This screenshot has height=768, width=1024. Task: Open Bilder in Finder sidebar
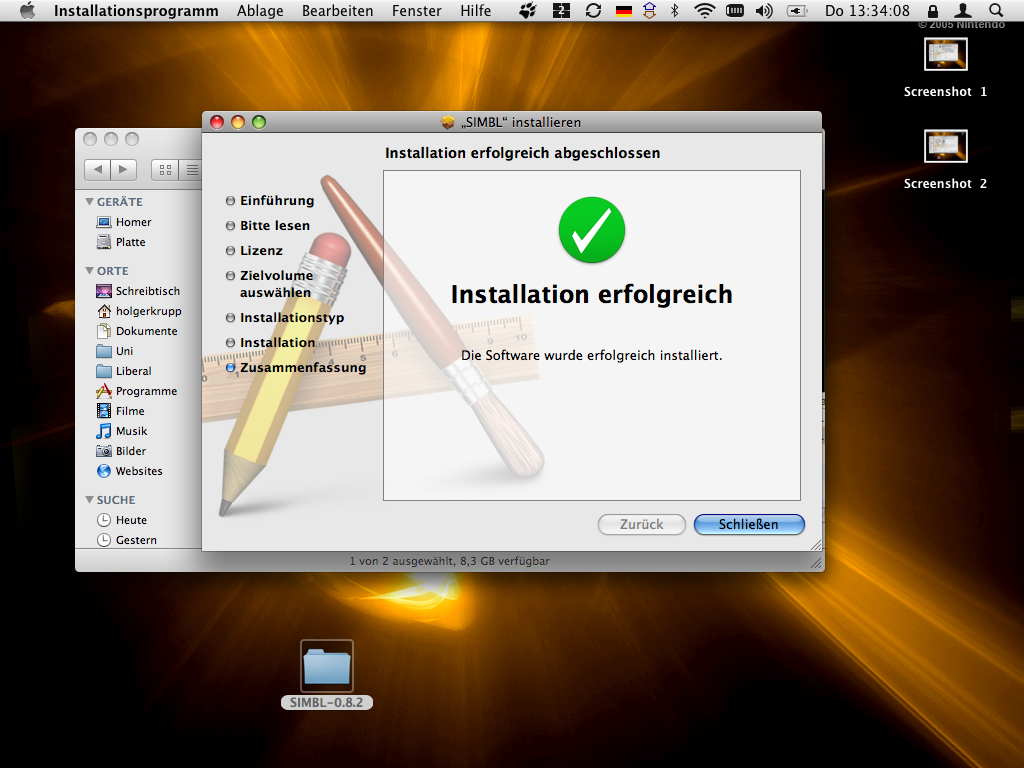pos(121,451)
